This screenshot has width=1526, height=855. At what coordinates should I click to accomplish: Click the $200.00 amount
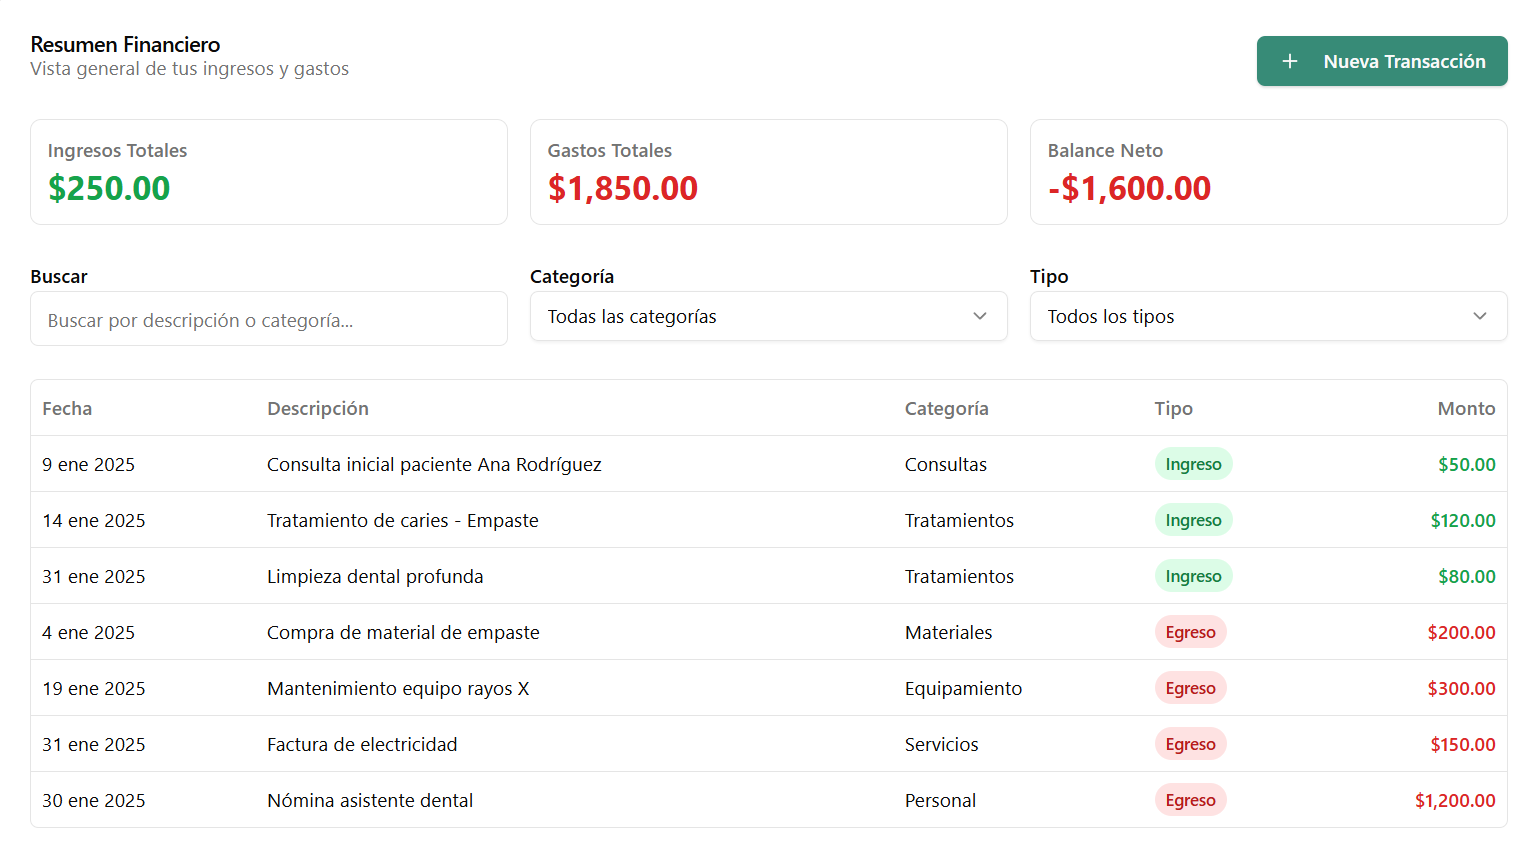[x=1461, y=632]
